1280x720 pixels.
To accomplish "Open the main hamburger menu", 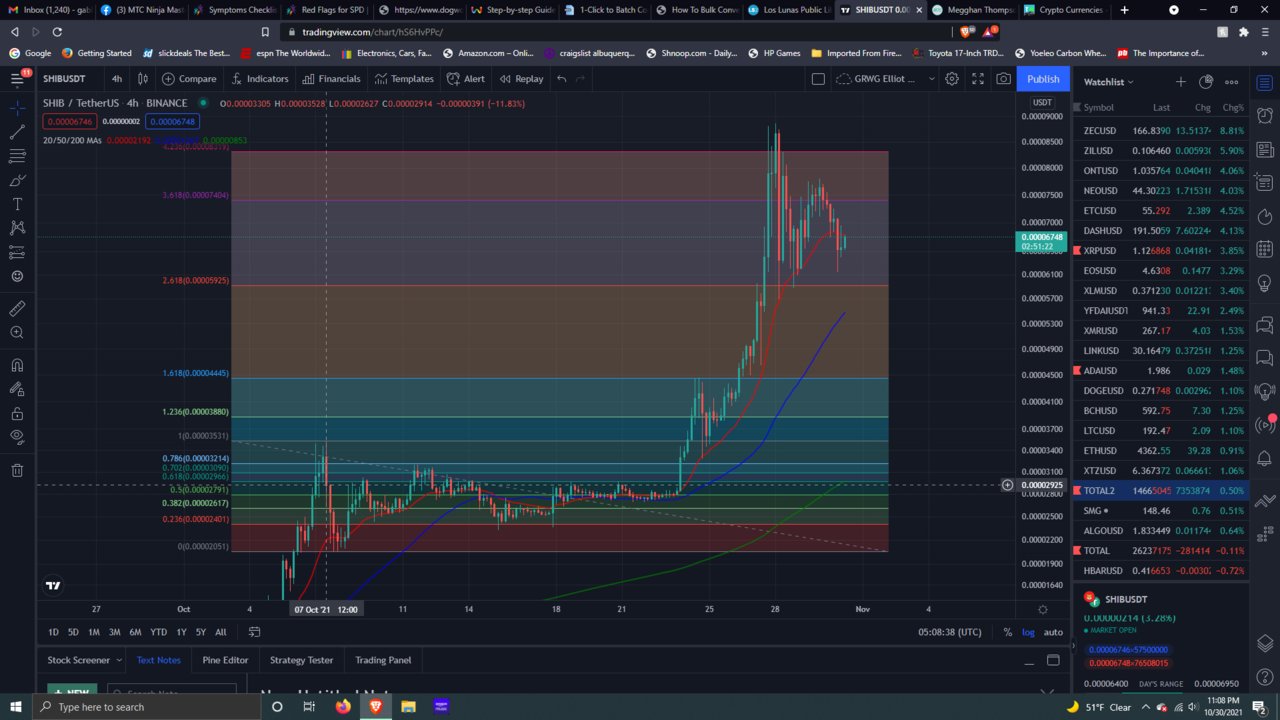I will 17,78.
